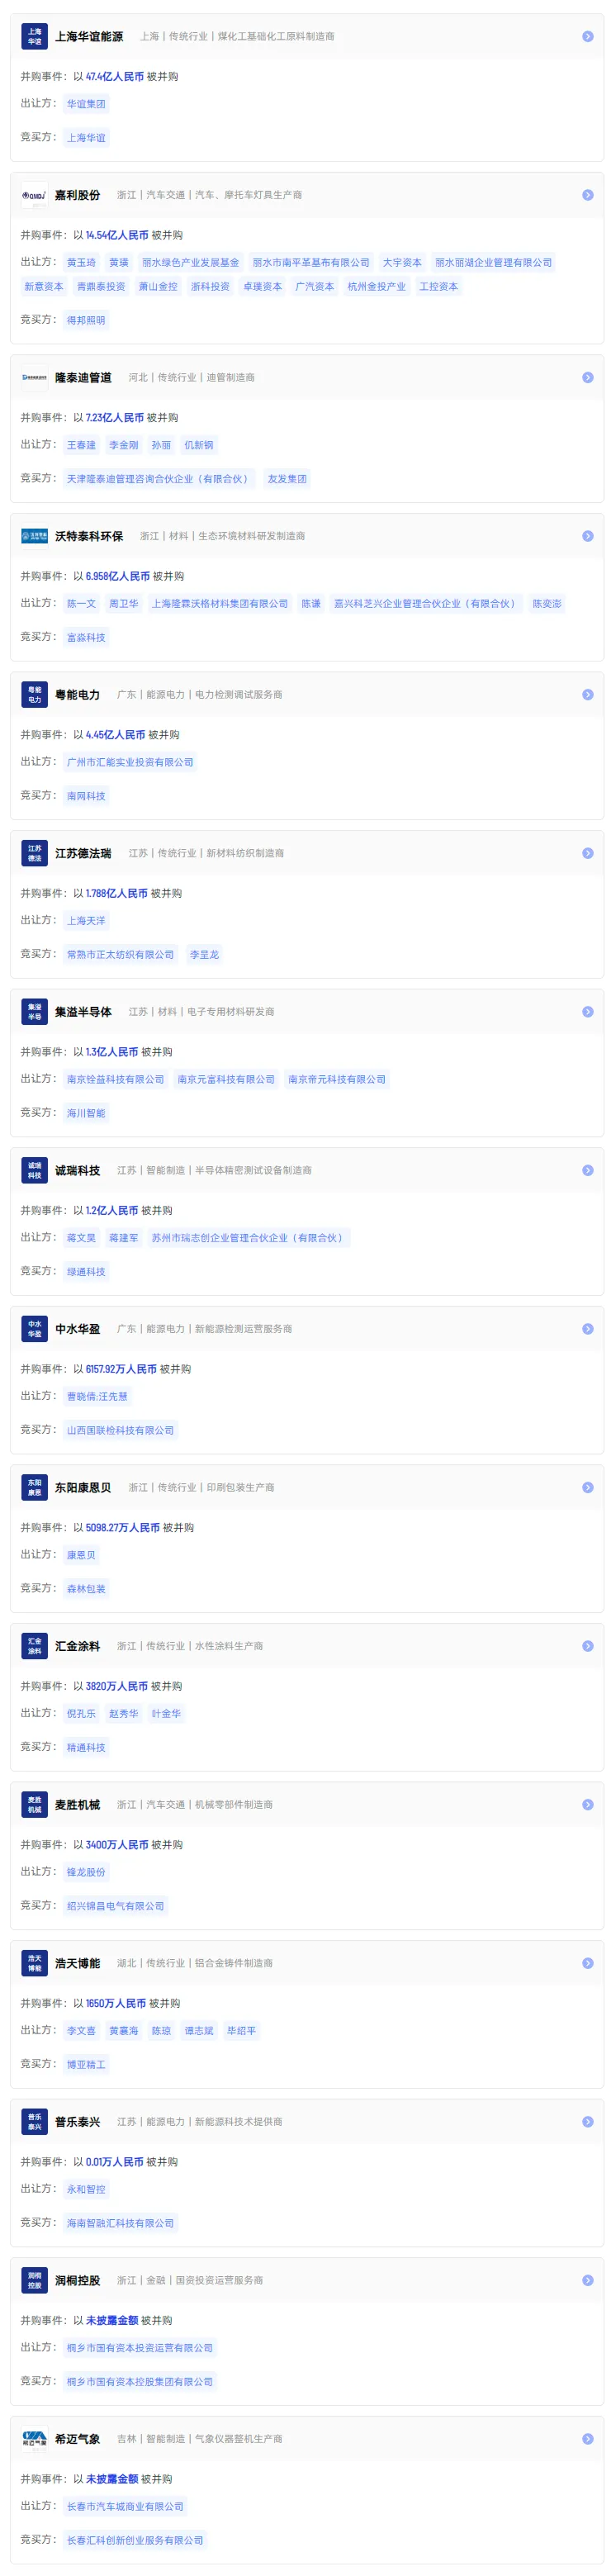
Task: Select seller tag 丽水绿色产业发展基金
Action: tap(190, 263)
